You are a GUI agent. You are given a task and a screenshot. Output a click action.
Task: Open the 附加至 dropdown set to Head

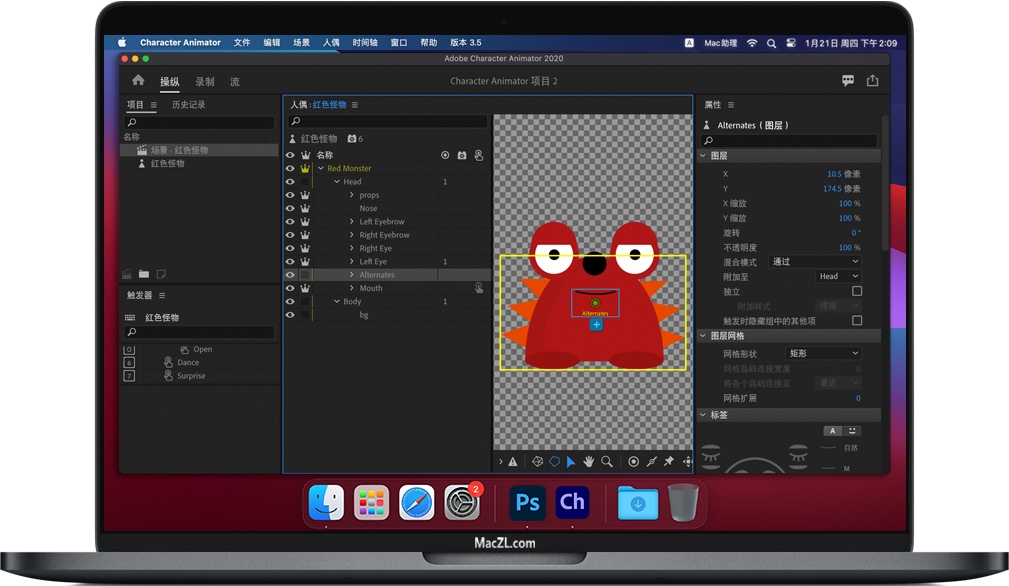pos(840,276)
